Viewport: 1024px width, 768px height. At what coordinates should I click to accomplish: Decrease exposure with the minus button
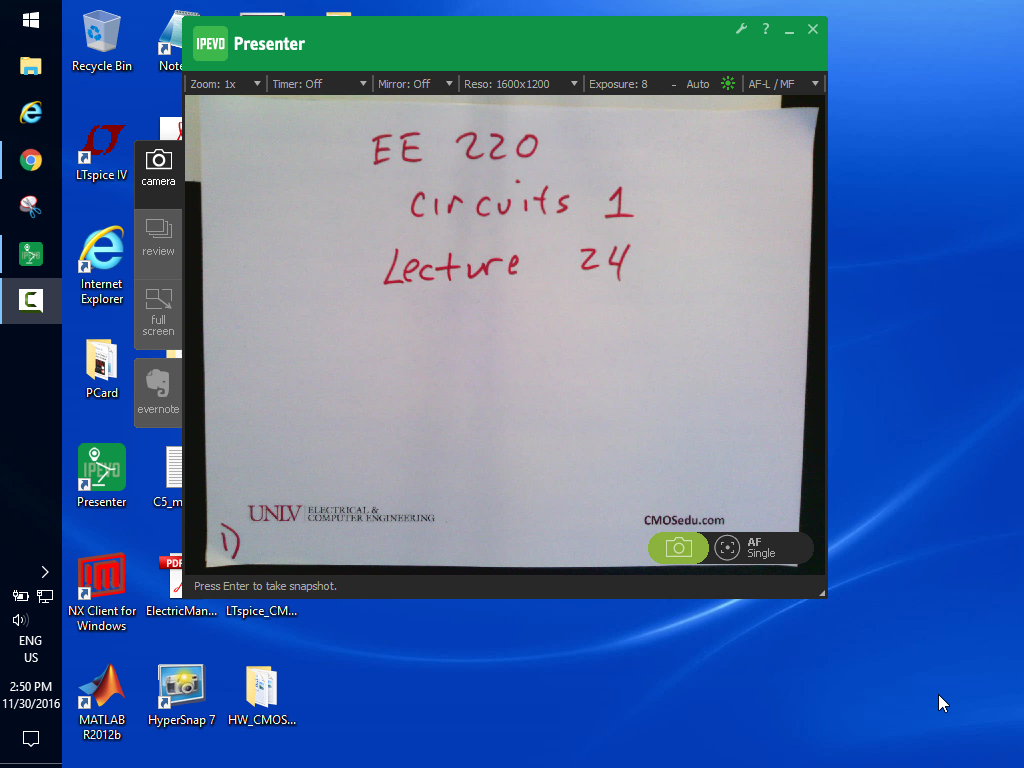coord(673,84)
